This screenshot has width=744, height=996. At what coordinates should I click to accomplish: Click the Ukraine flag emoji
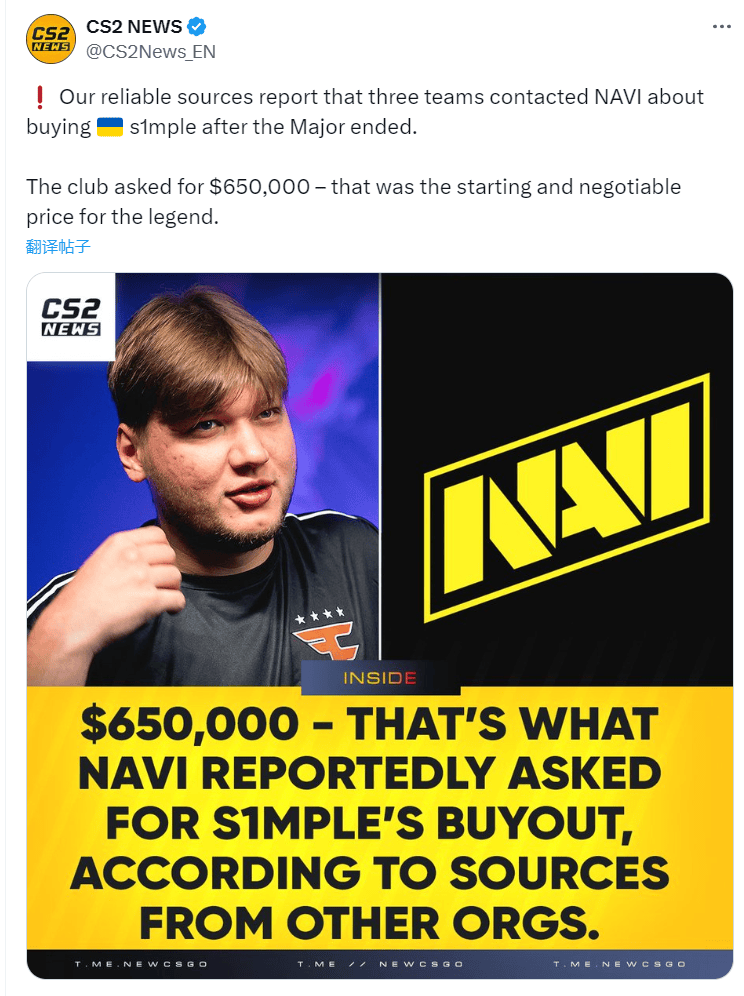(109, 127)
